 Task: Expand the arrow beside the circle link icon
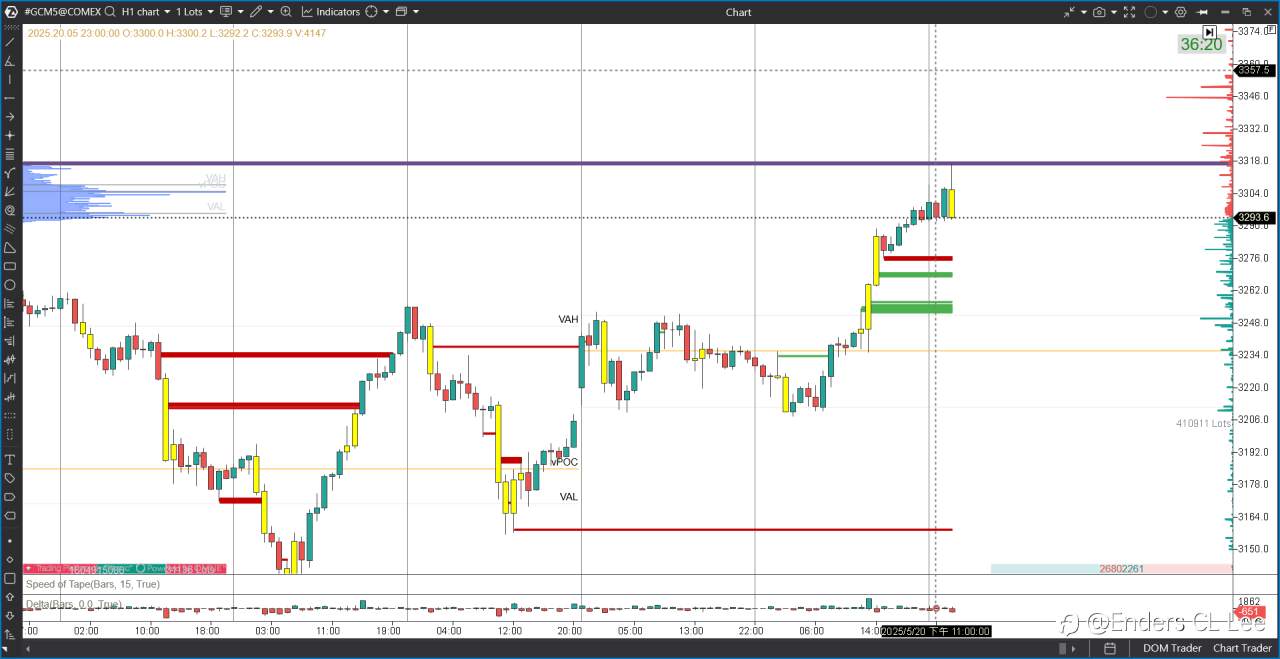click(x=1166, y=12)
